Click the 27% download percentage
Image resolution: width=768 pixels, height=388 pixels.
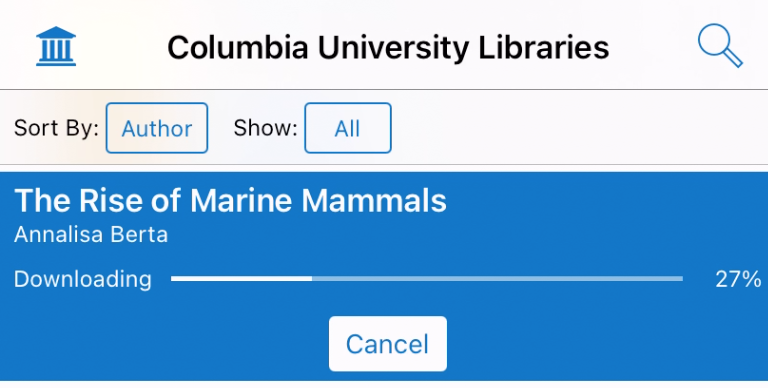tap(738, 279)
